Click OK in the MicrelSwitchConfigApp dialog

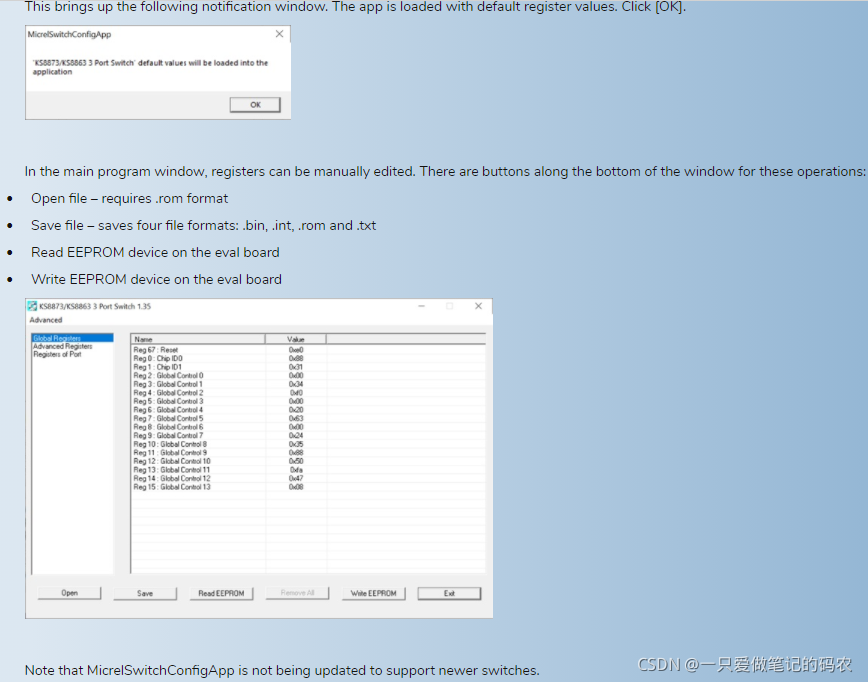[255, 105]
